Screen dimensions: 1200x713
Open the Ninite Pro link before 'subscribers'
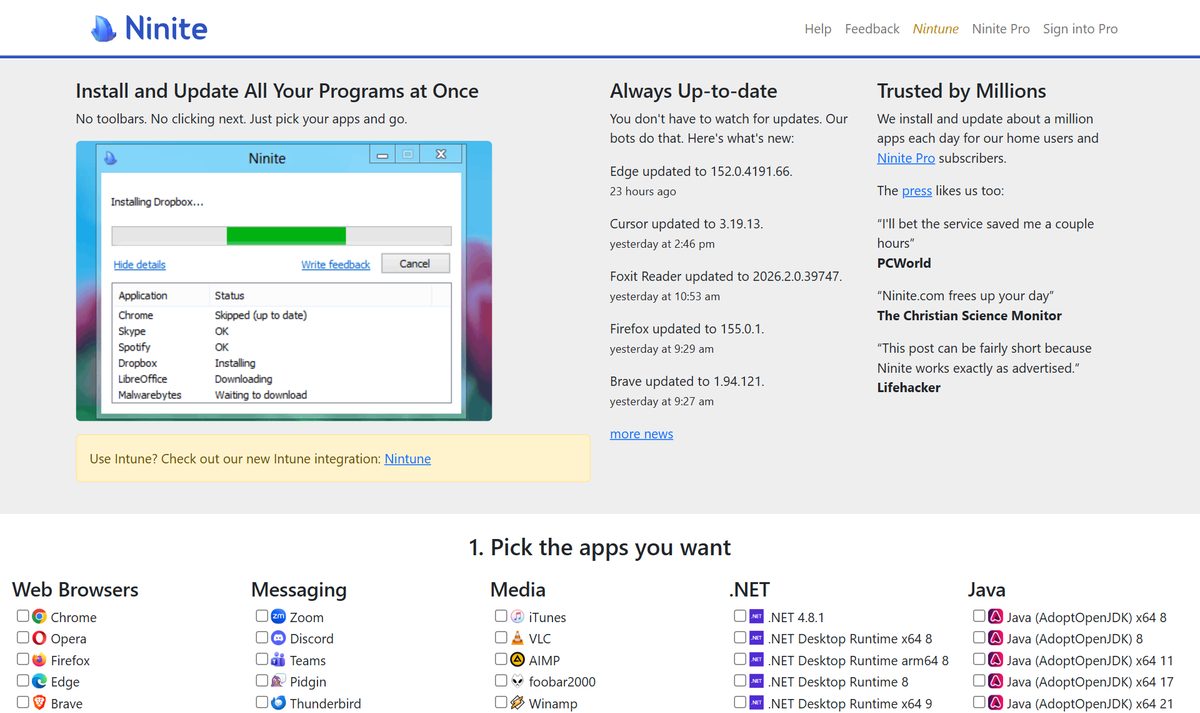[906, 158]
